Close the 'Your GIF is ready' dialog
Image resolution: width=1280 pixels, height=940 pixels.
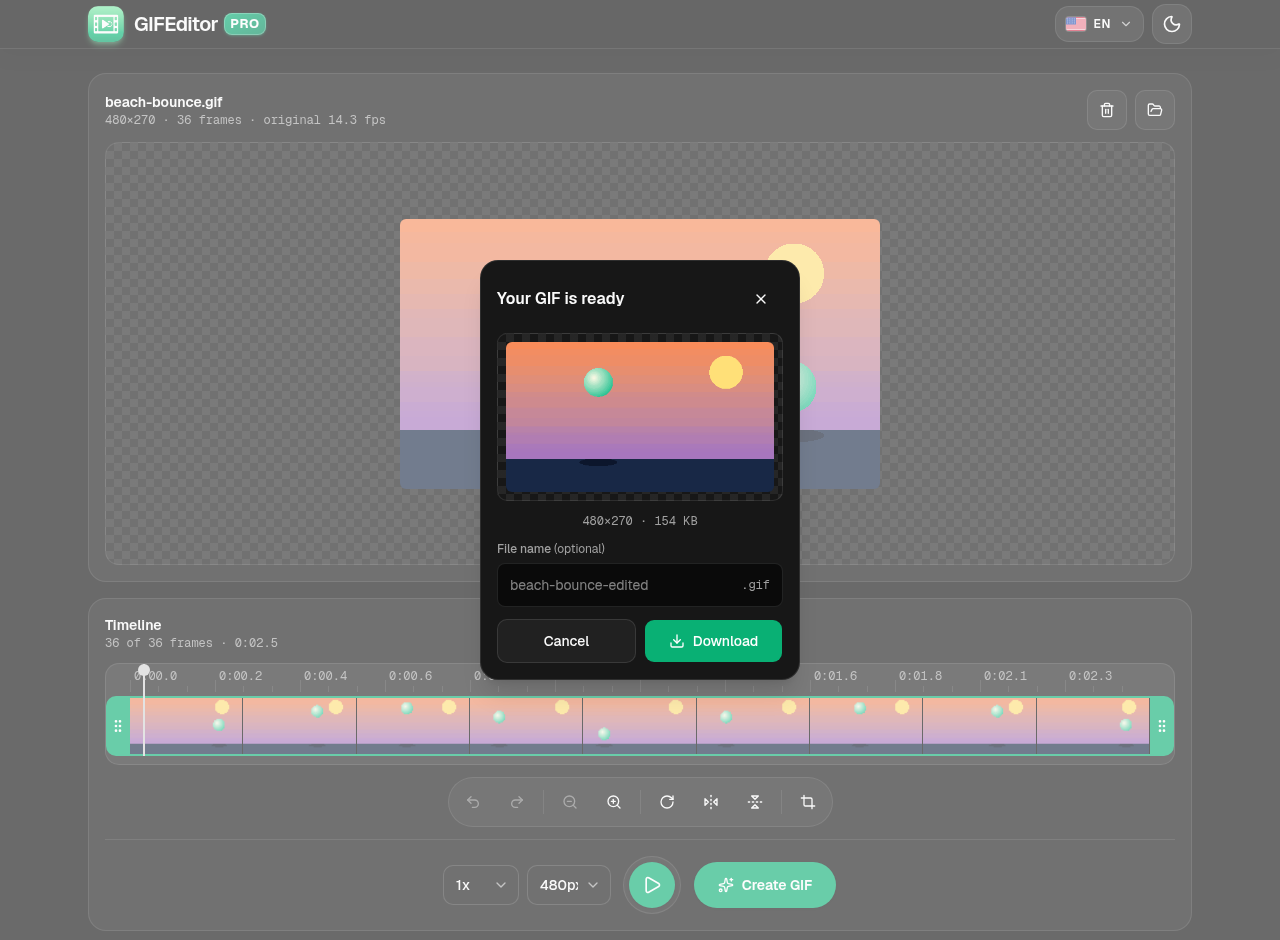pos(761,299)
